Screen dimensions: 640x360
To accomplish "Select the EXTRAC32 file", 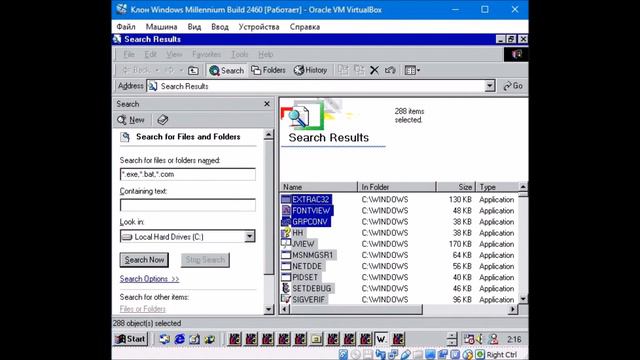I will tap(310, 200).
